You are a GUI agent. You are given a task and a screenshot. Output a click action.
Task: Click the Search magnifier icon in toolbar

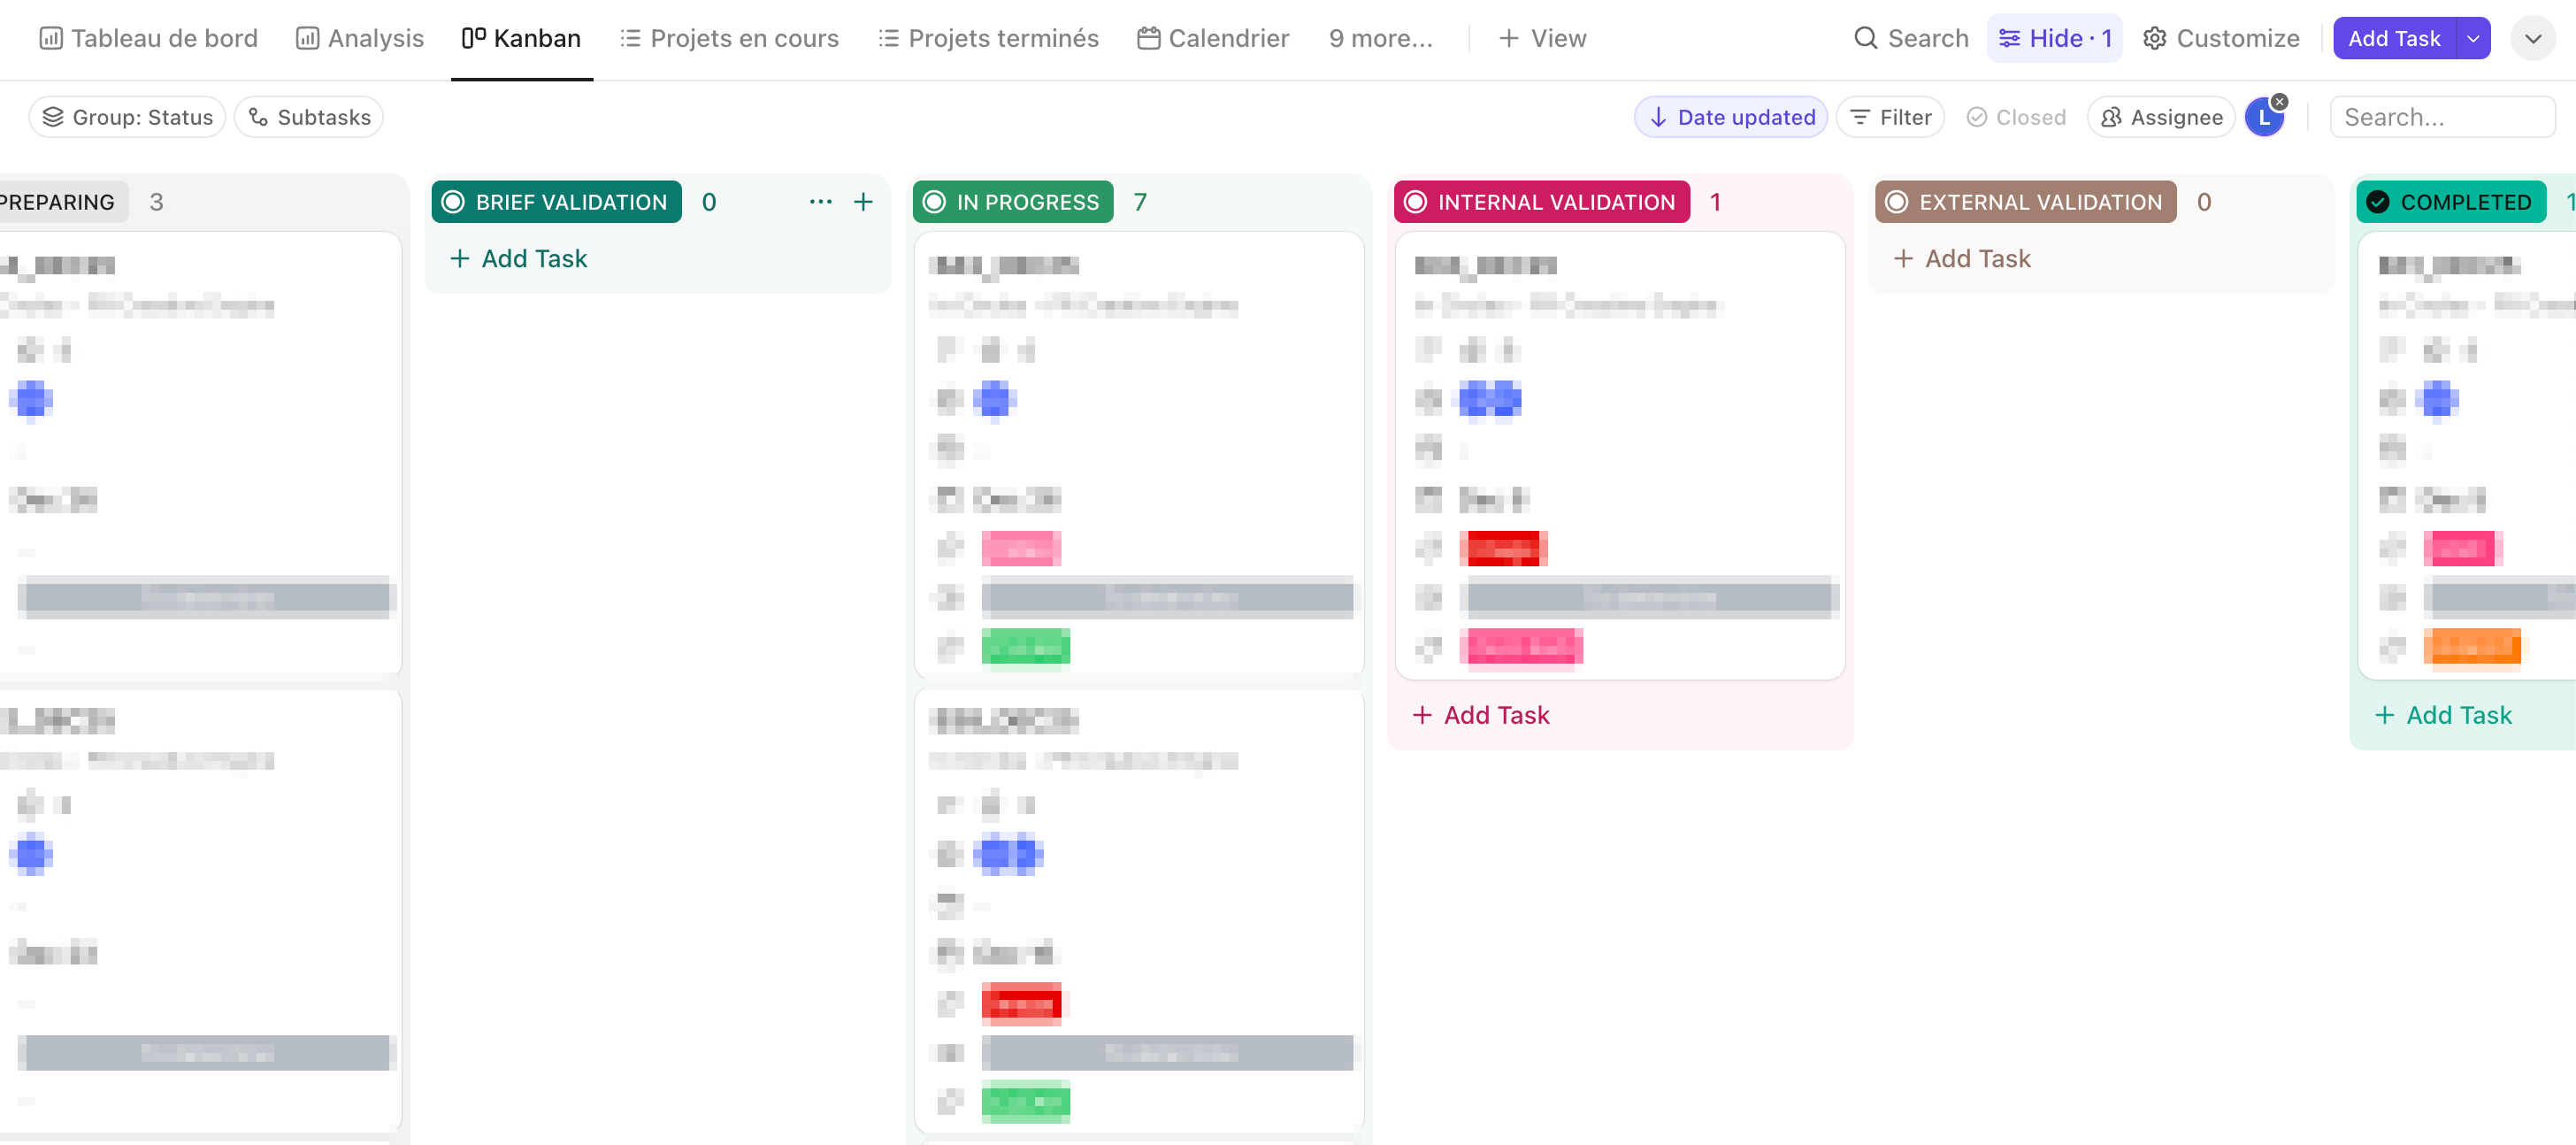[1865, 38]
